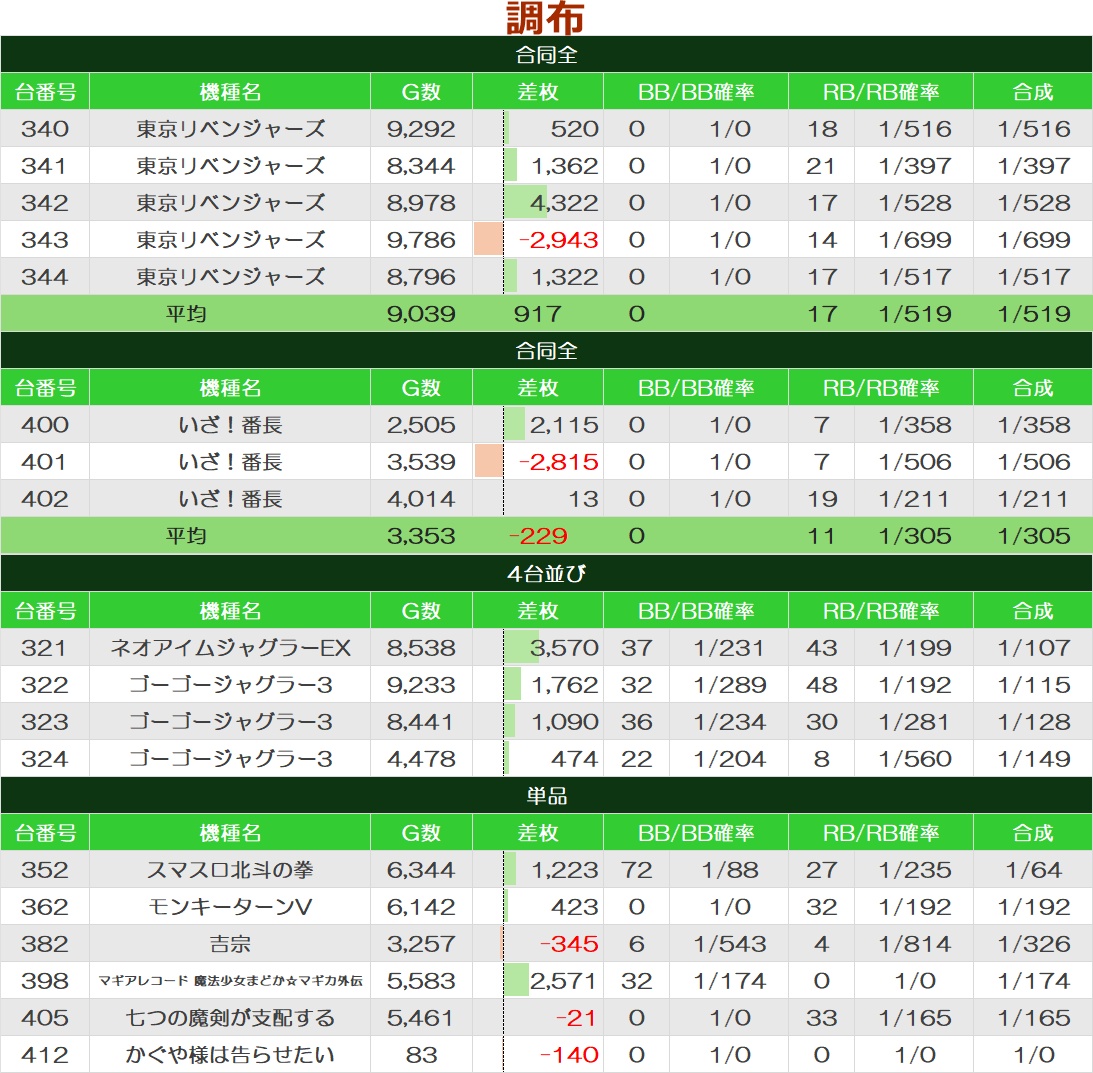Select G数 8,796 in row 344
The width and height of the screenshot is (1093, 1073).
(421, 277)
